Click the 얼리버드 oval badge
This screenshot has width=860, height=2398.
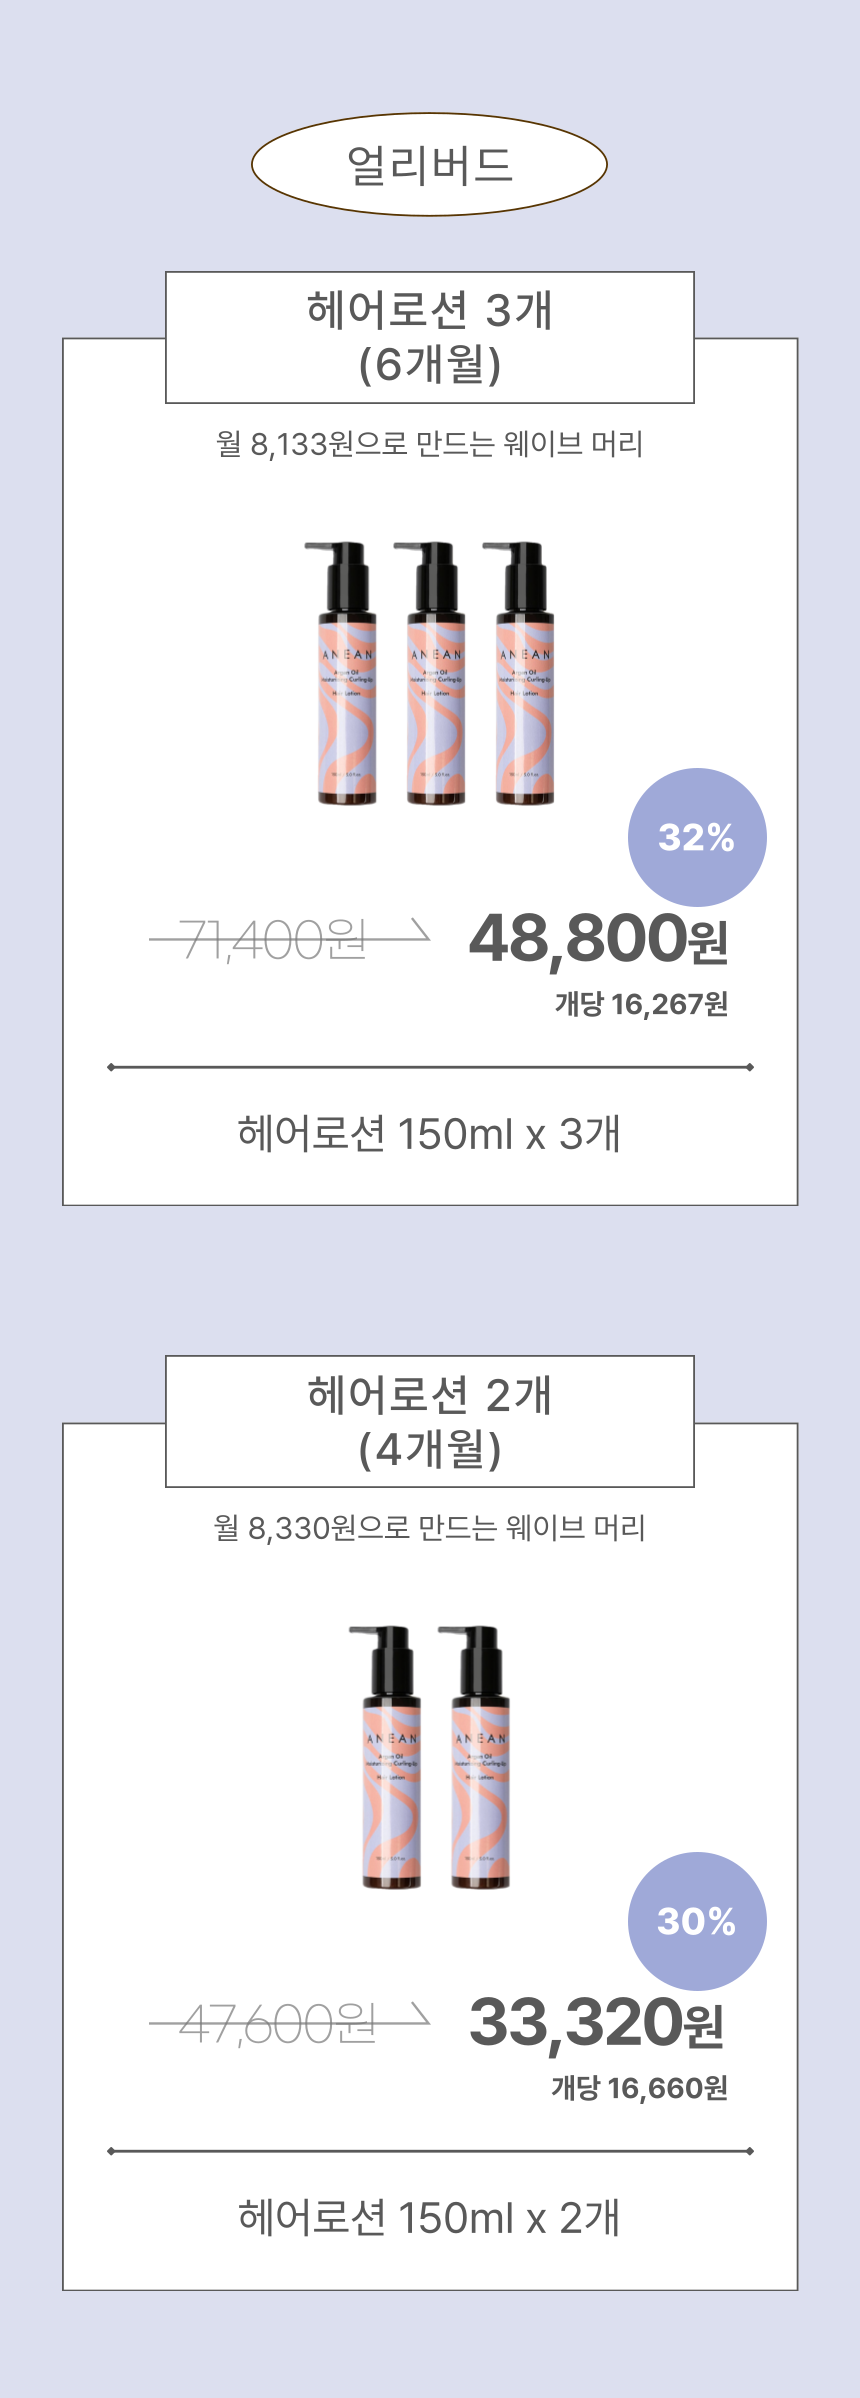429,165
